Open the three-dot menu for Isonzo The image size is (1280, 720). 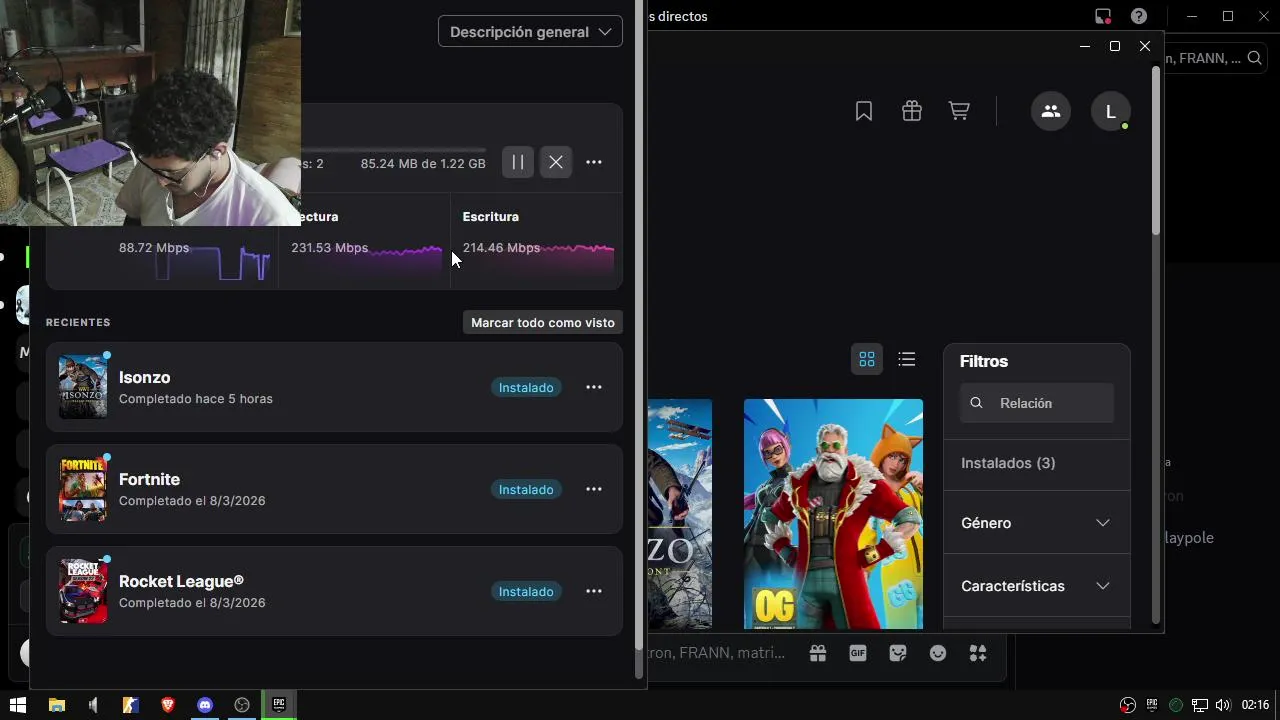click(x=594, y=387)
